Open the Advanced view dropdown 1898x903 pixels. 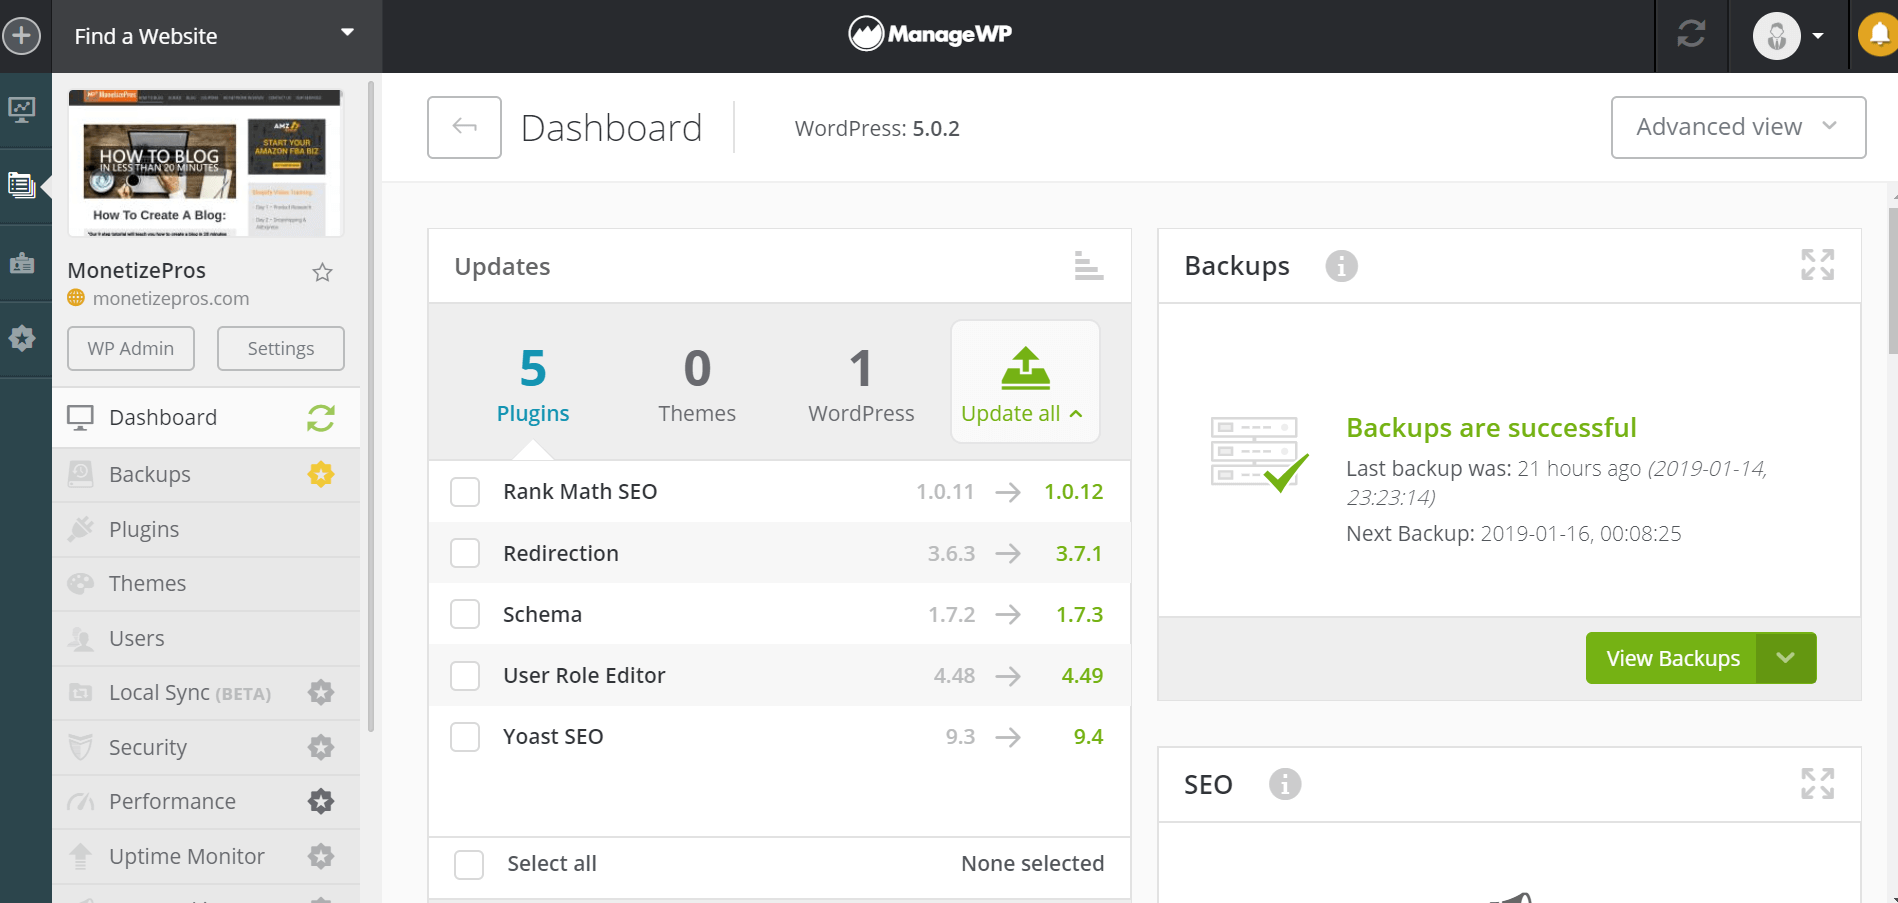1738,127
